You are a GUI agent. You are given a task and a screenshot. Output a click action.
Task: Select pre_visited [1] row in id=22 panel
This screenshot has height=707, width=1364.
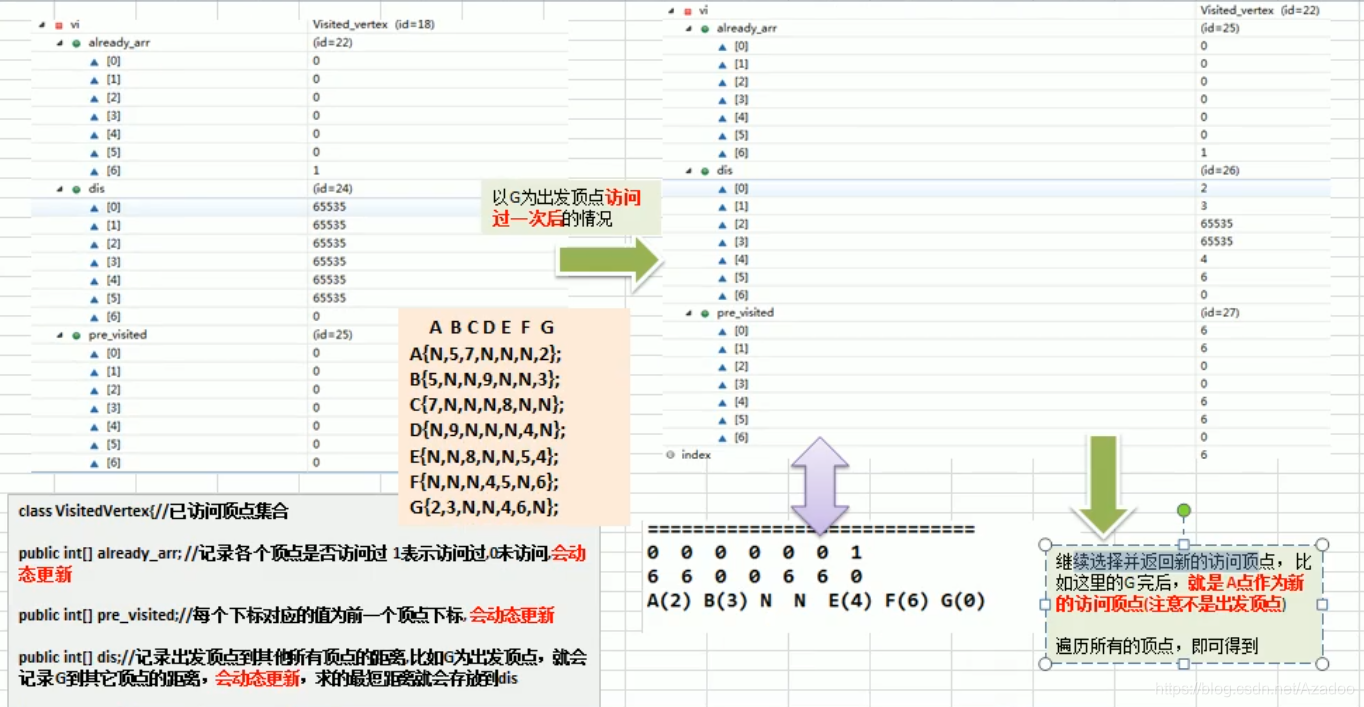tap(996, 348)
